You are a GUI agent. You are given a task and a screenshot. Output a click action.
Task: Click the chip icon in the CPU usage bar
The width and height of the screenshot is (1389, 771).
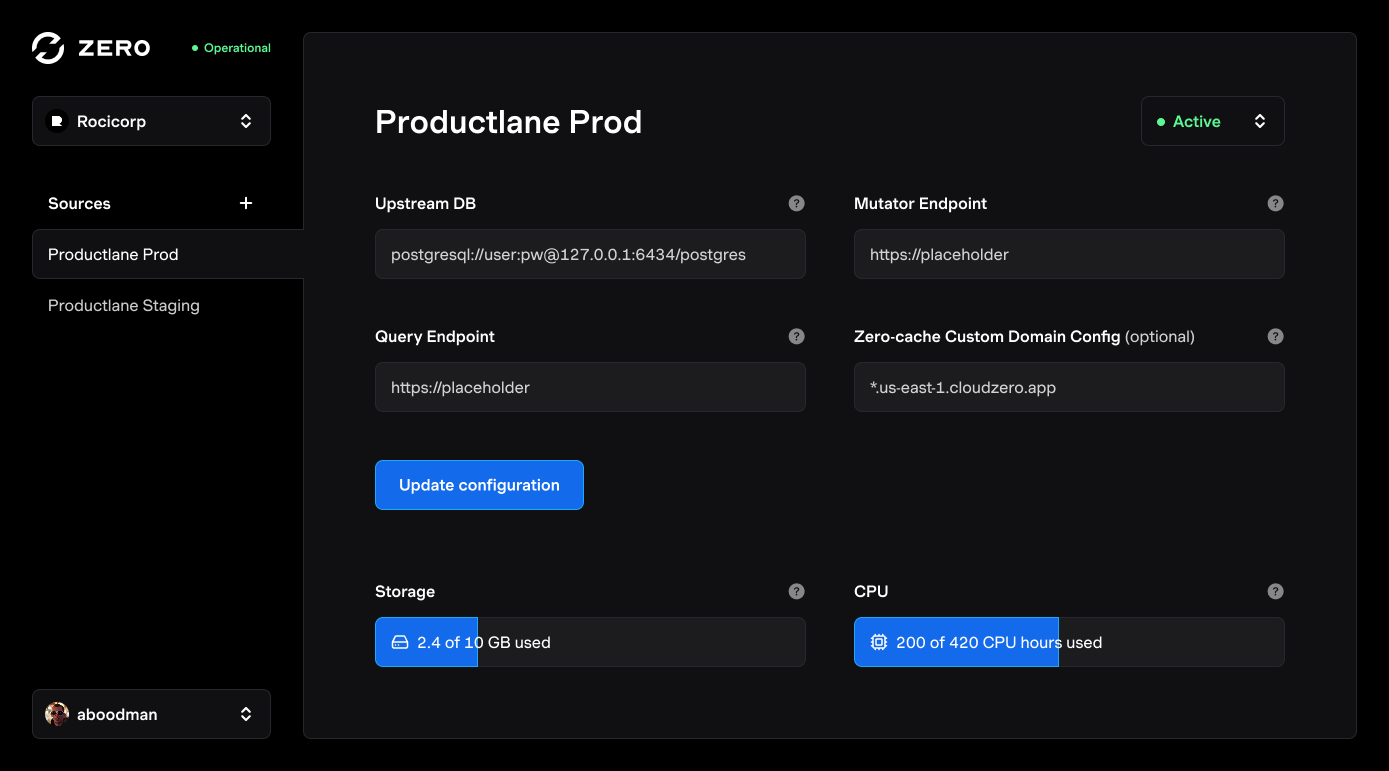tap(878, 642)
